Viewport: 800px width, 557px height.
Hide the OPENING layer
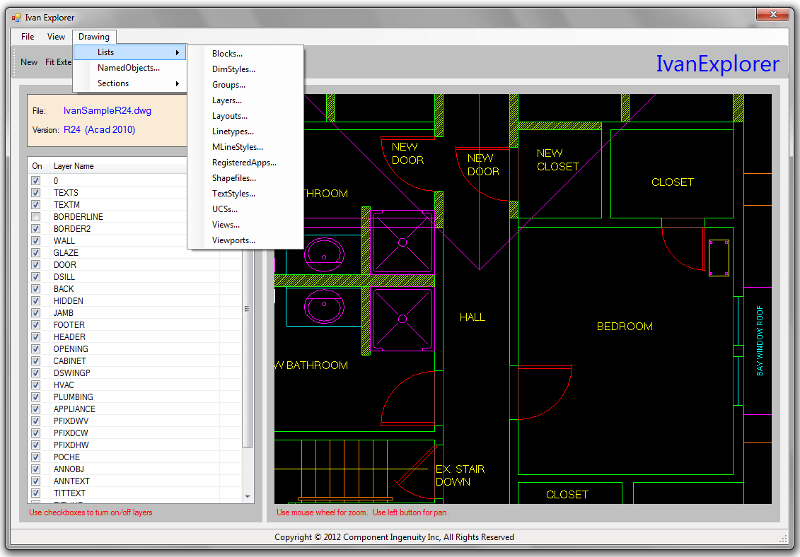(36, 349)
